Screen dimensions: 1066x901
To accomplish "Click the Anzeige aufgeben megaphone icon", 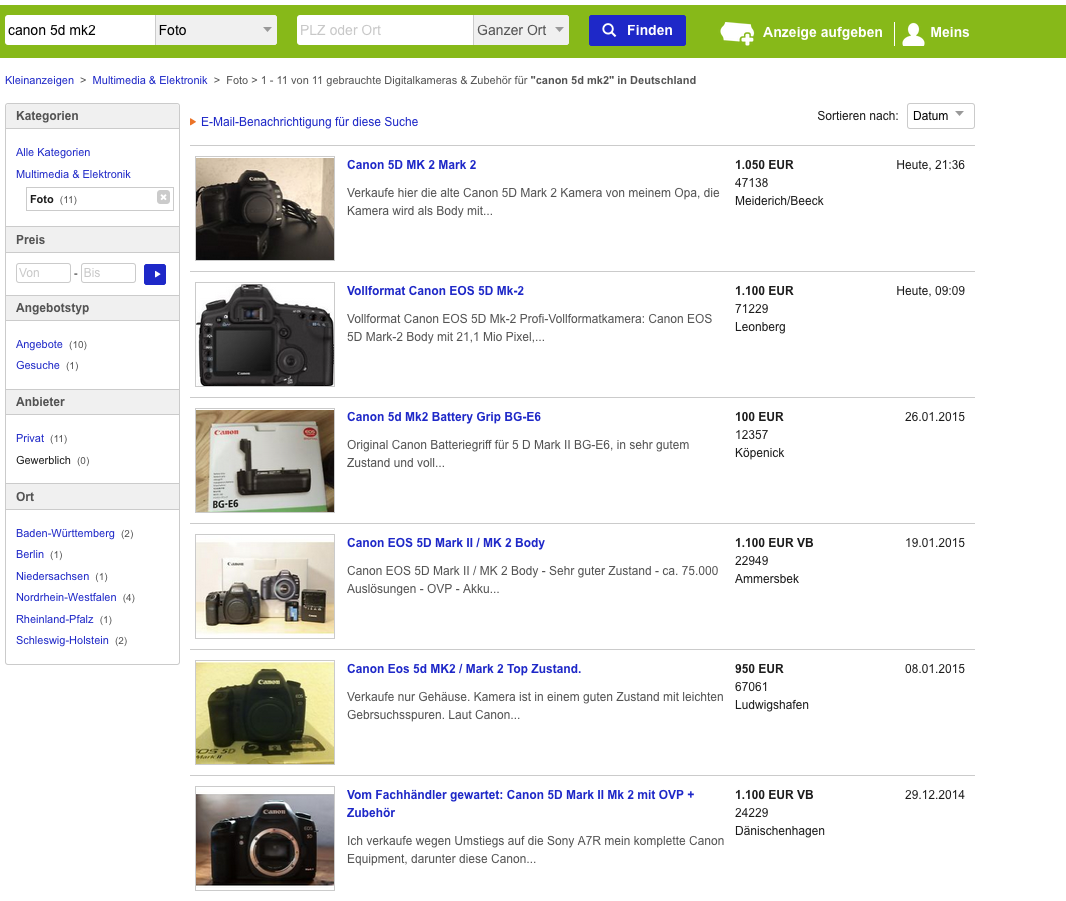I will (737, 32).
